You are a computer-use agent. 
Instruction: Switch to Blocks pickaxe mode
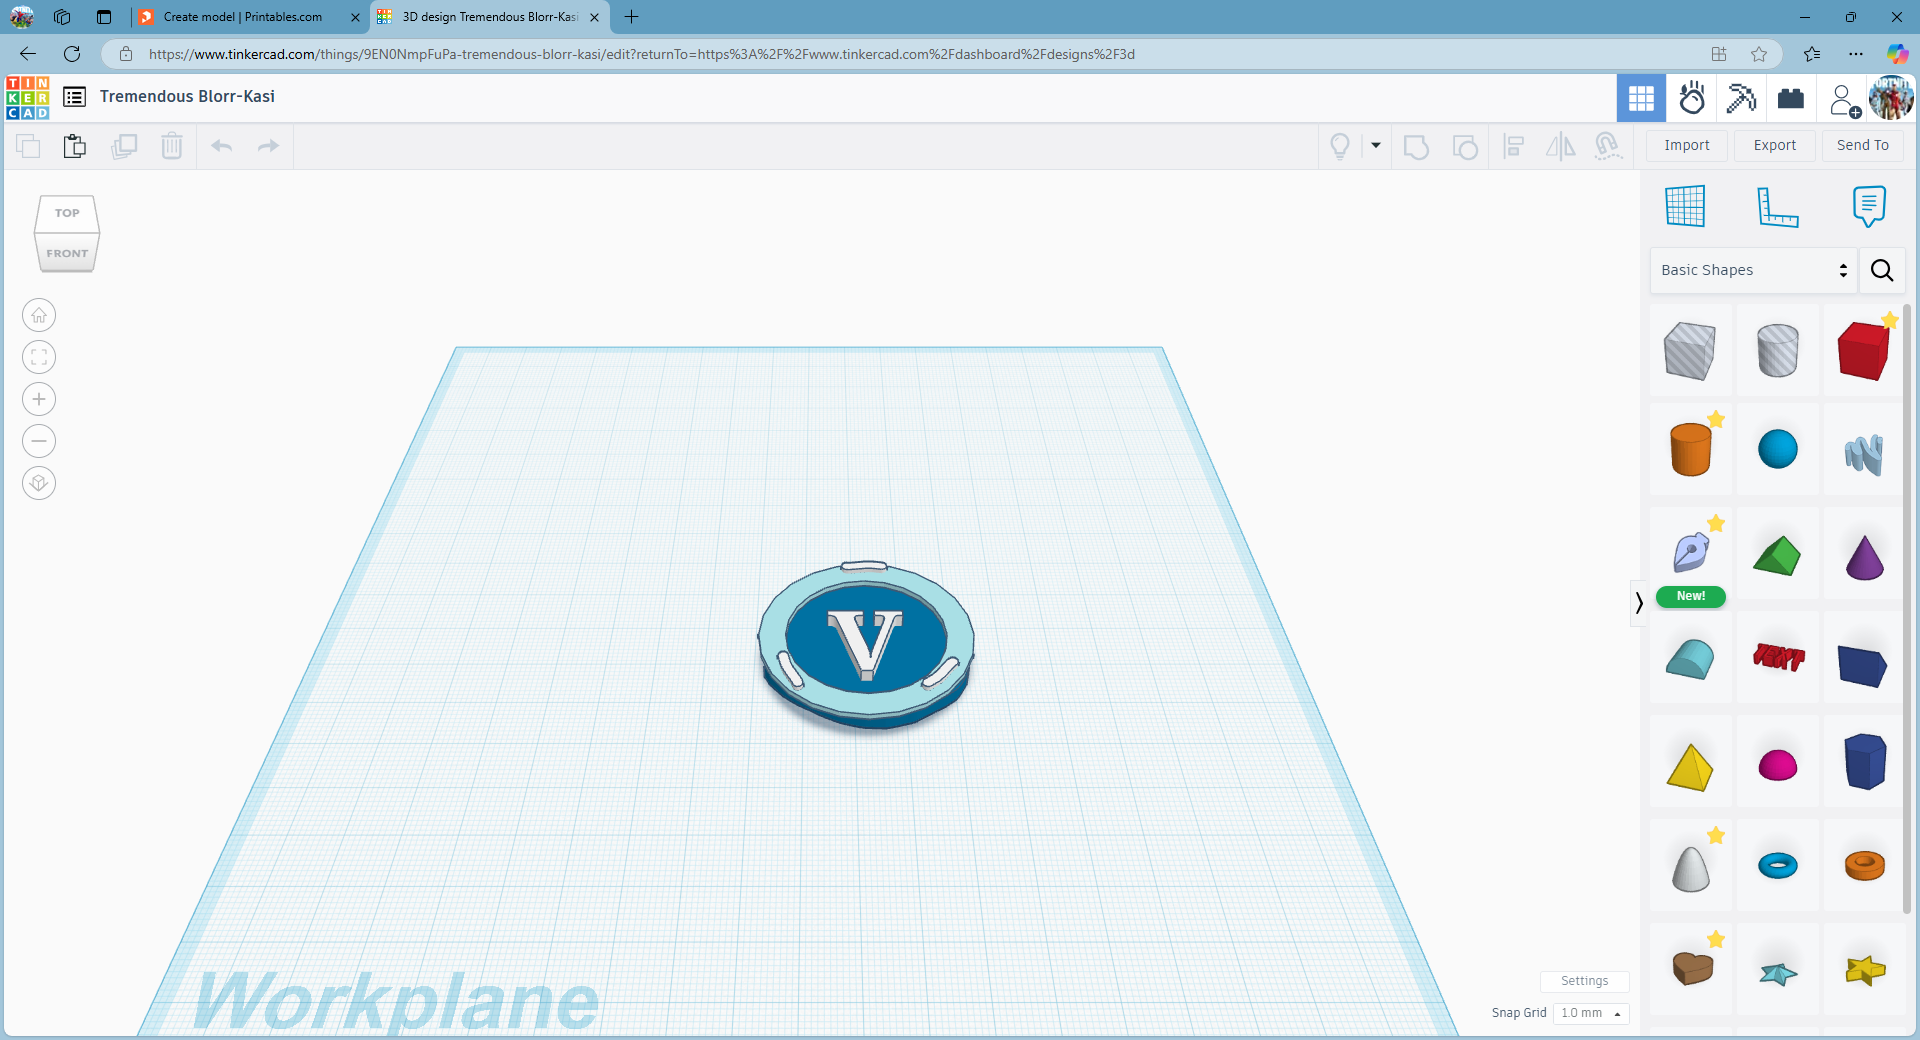point(1741,98)
